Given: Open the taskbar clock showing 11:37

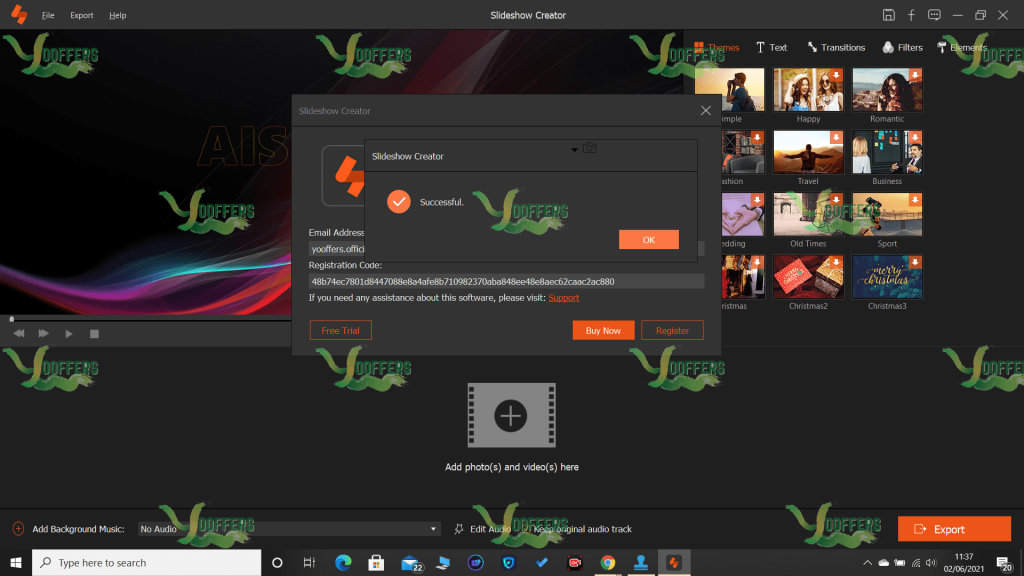Looking at the screenshot, I should [963, 562].
